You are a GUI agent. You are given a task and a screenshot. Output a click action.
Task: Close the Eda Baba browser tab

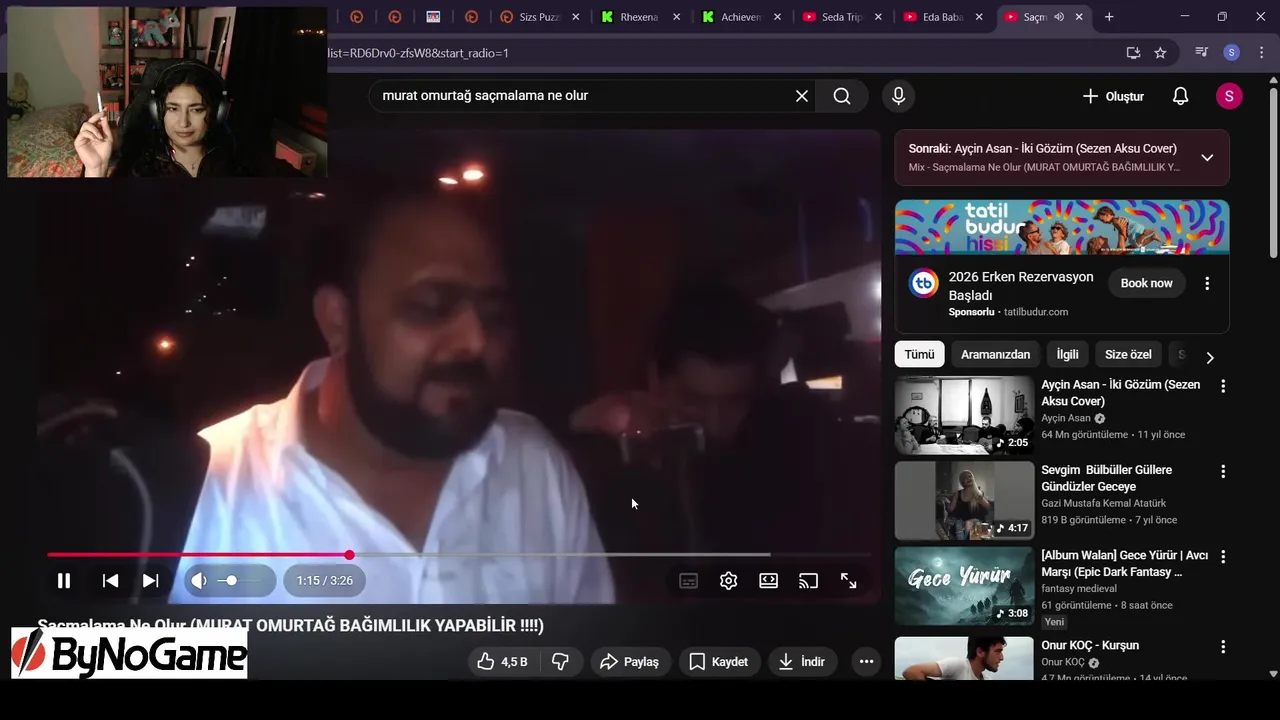(979, 17)
